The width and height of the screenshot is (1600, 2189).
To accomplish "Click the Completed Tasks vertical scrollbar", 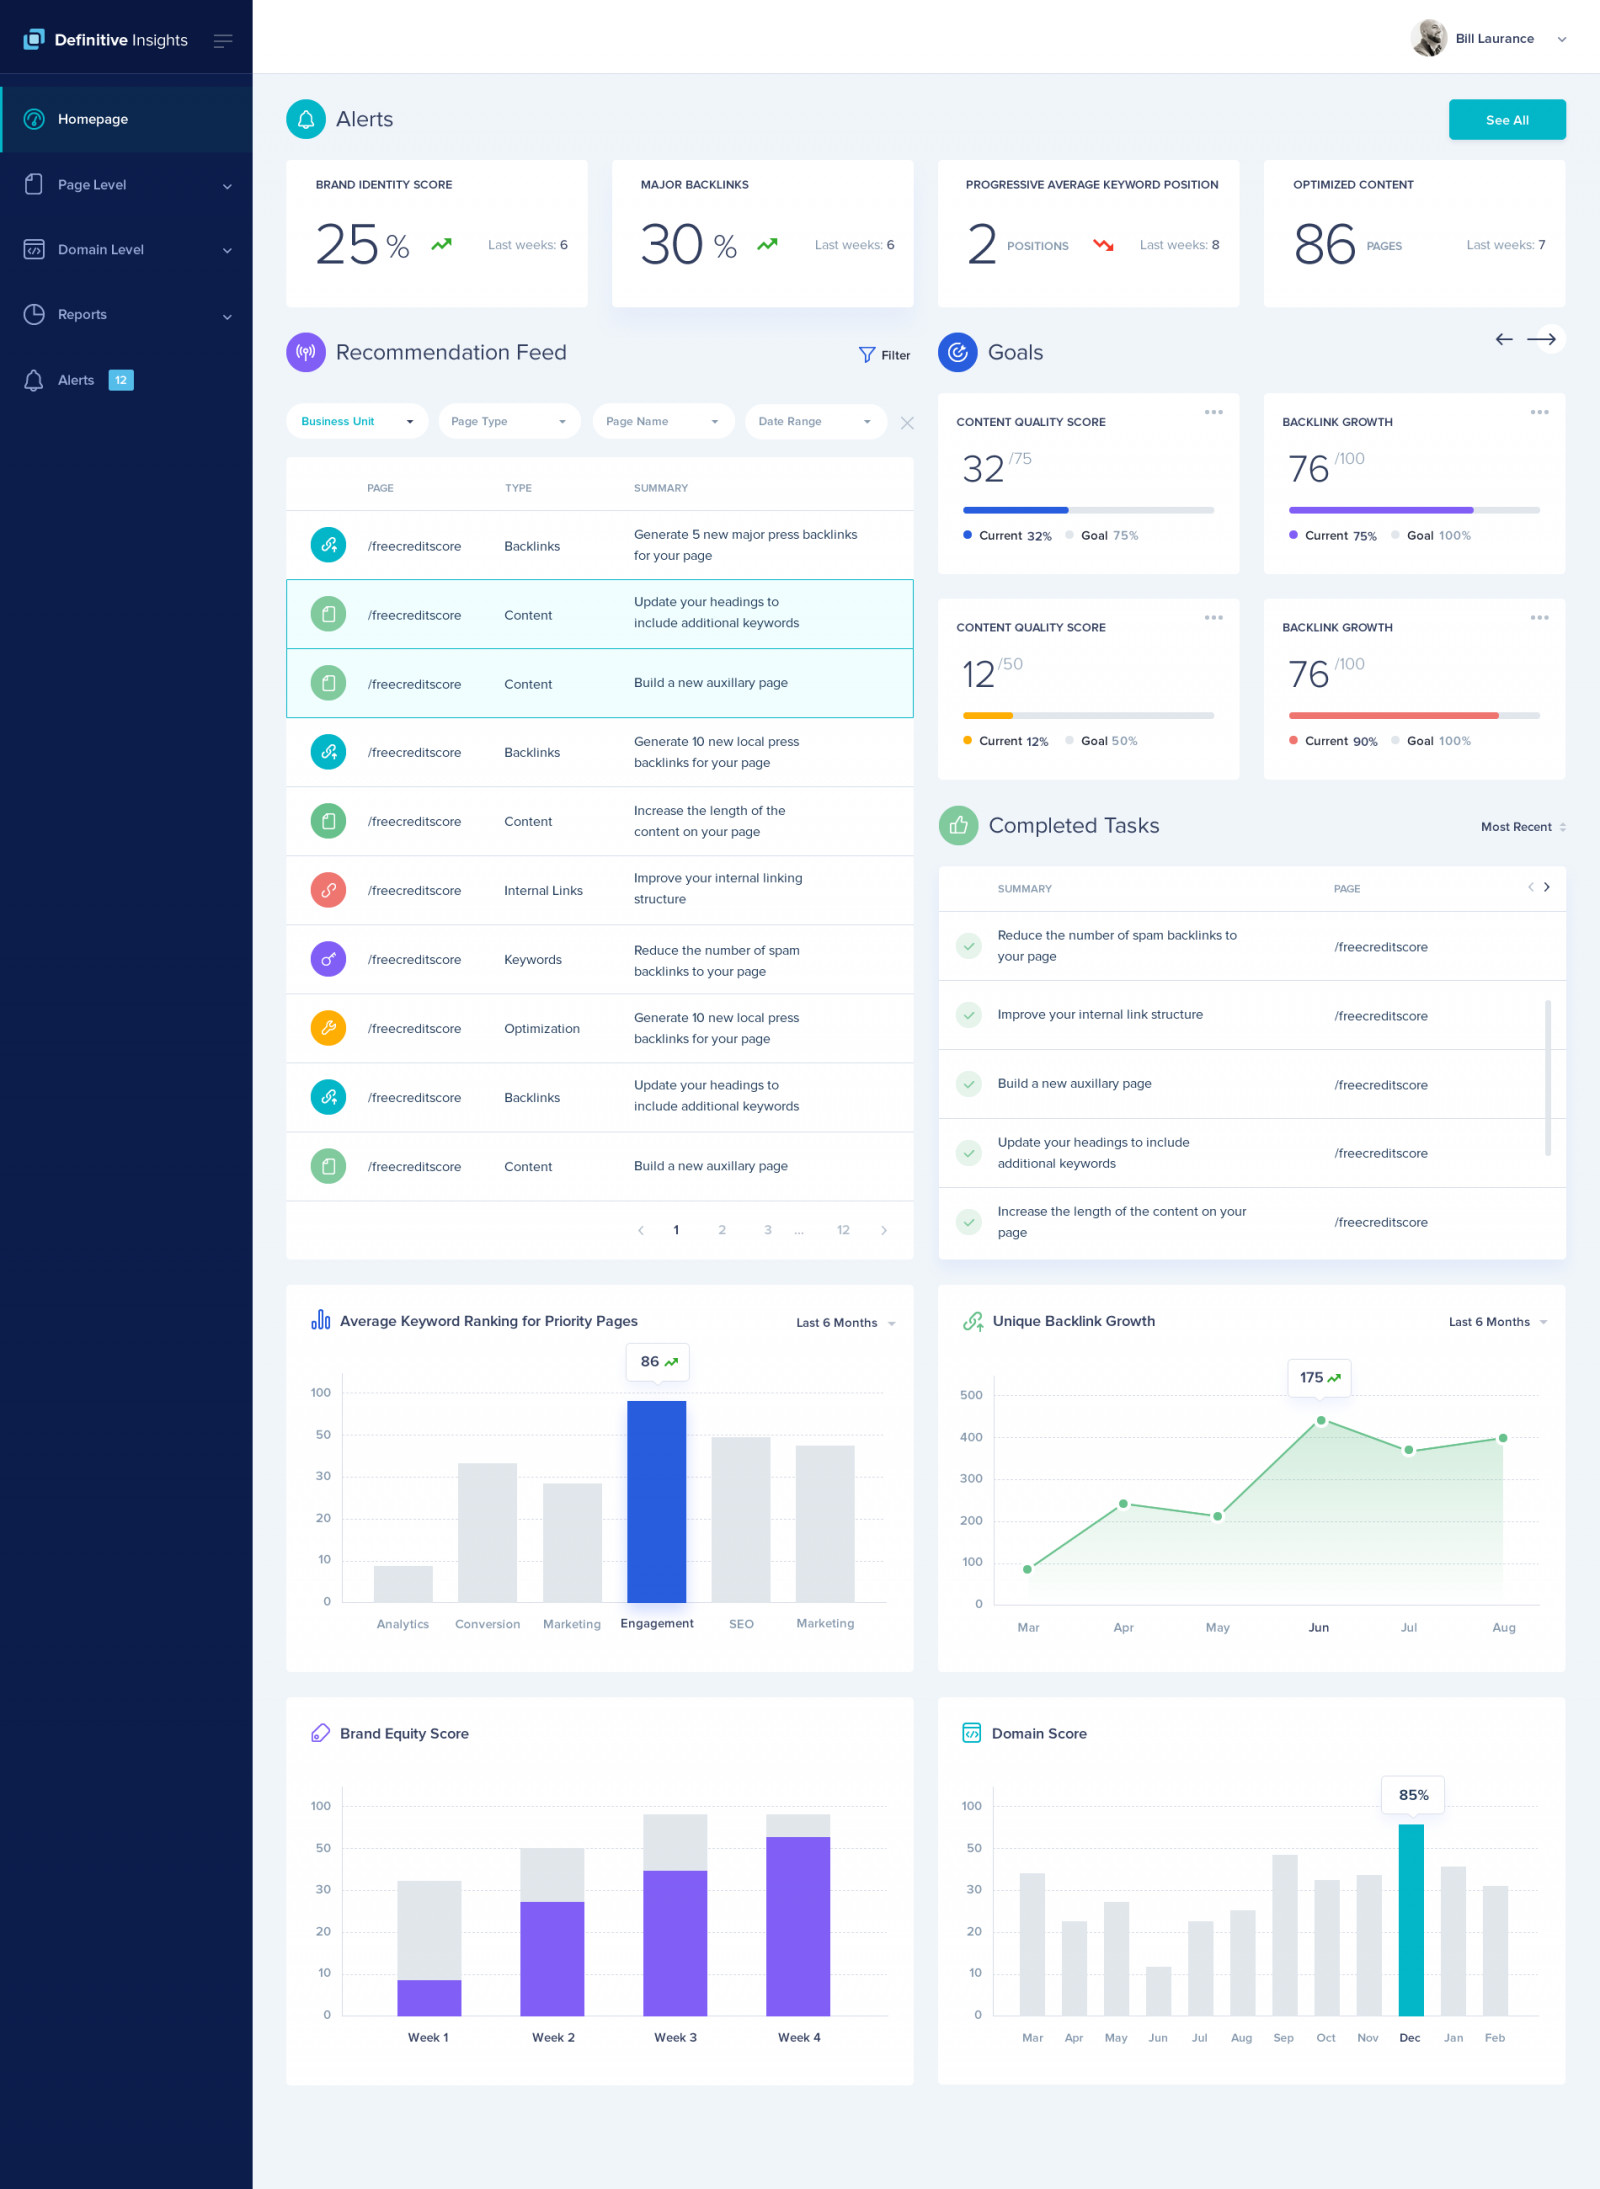I will tap(1547, 1078).
